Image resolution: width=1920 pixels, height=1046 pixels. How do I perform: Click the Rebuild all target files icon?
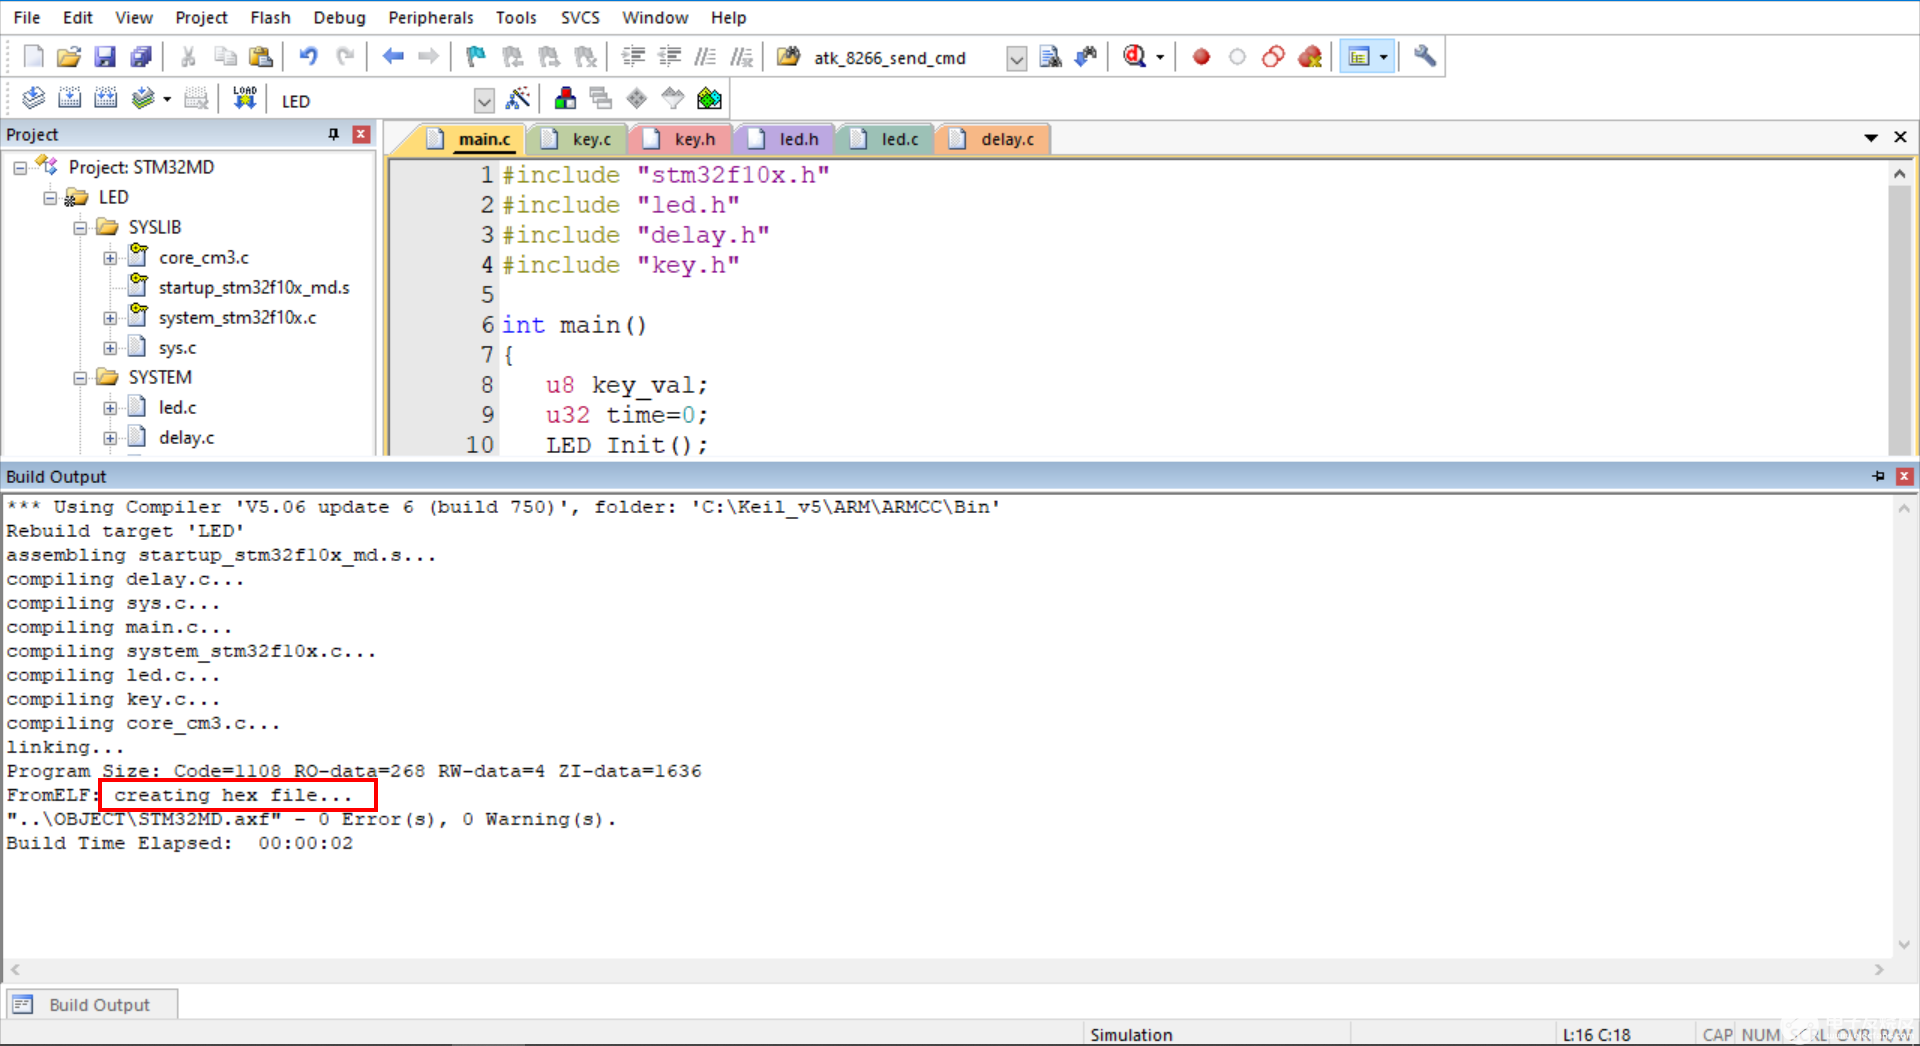point(105,99)
